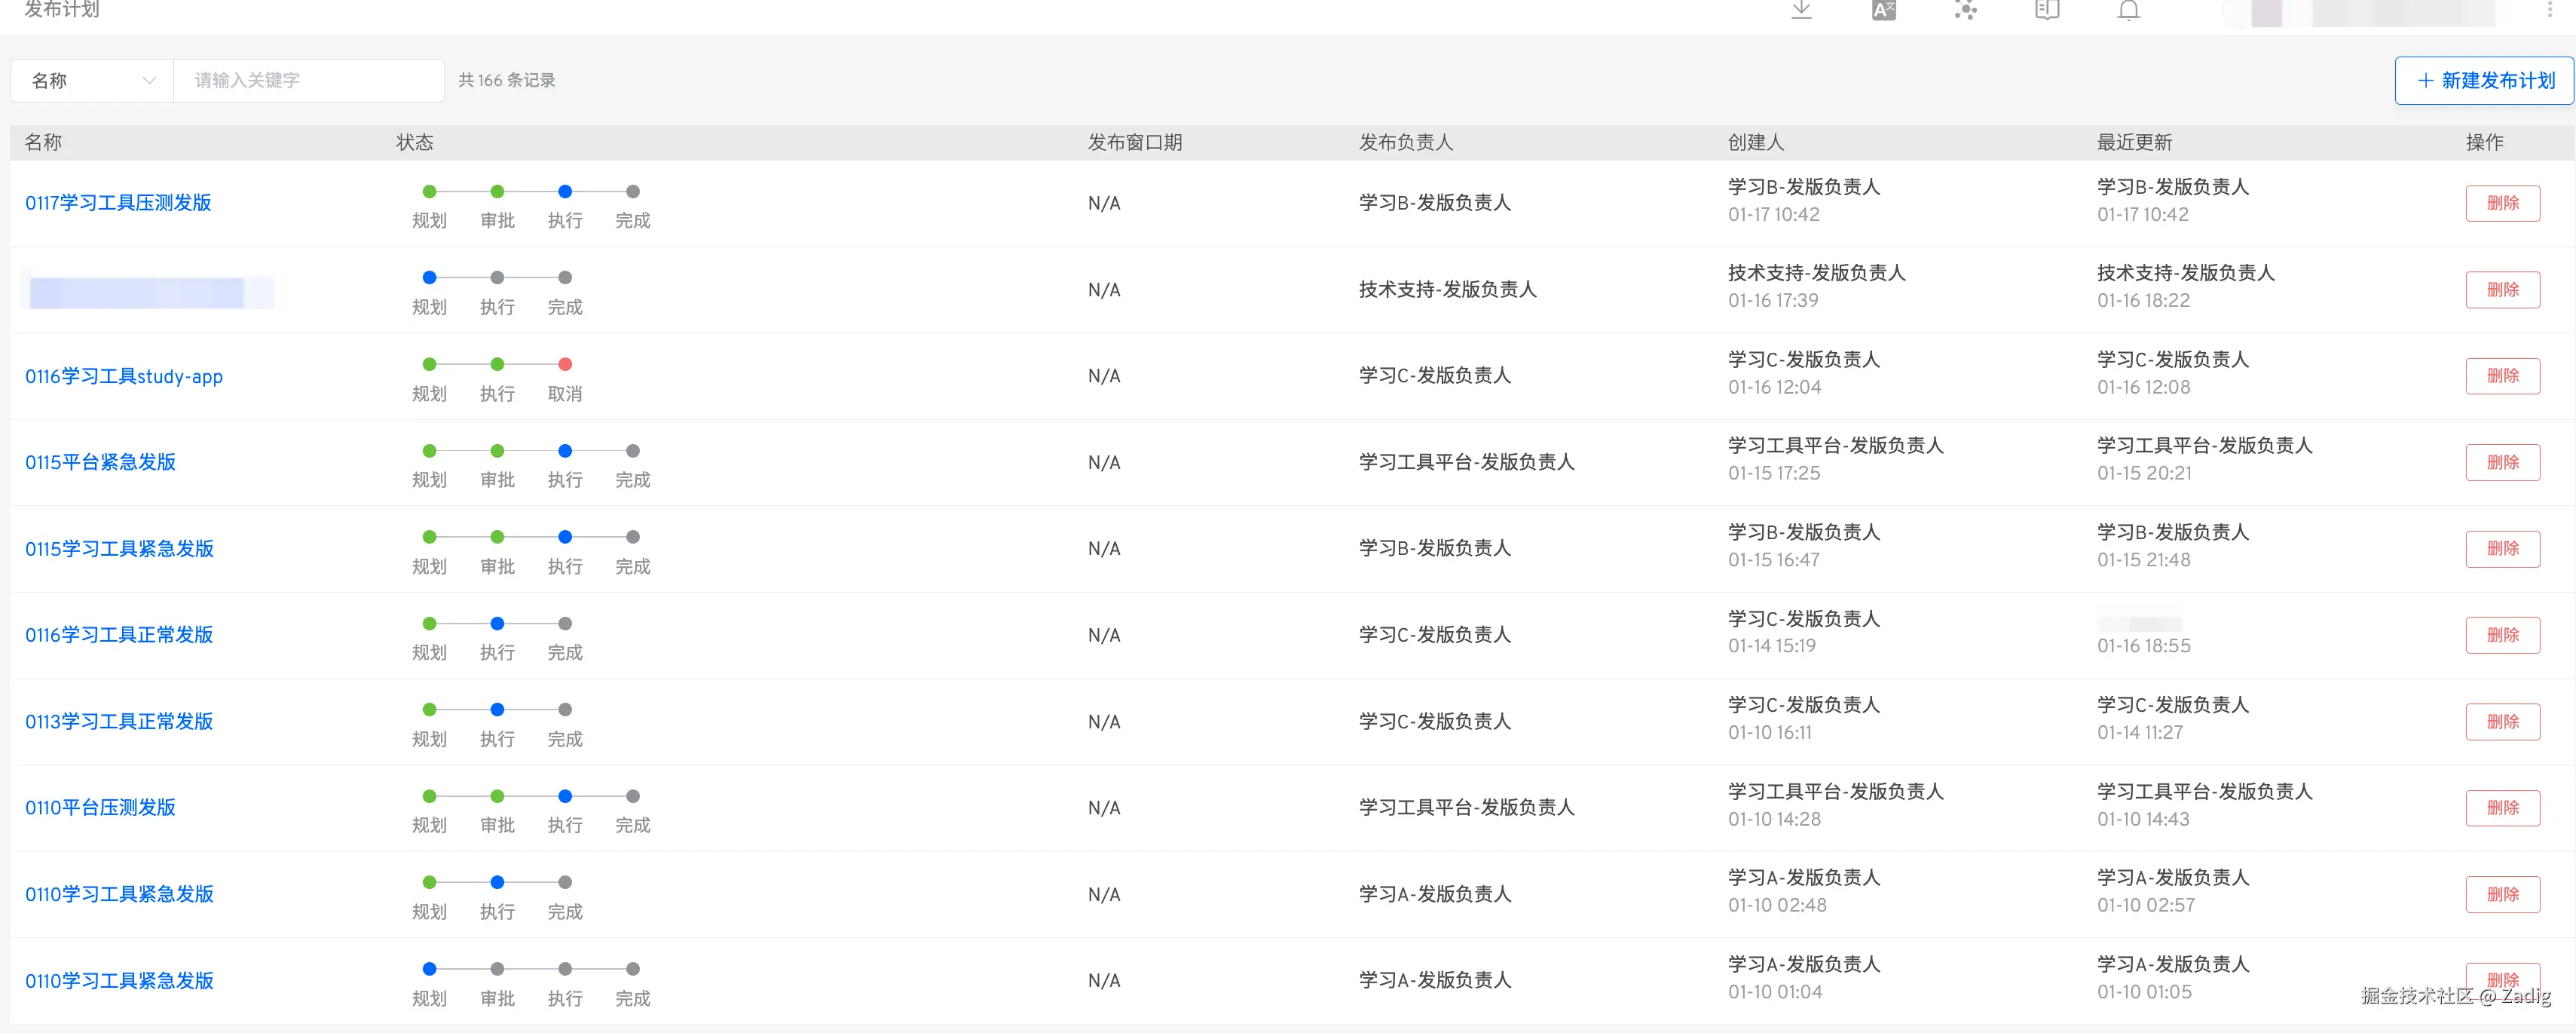Click the 最近更新 column header

click(x=2134, y=142)
